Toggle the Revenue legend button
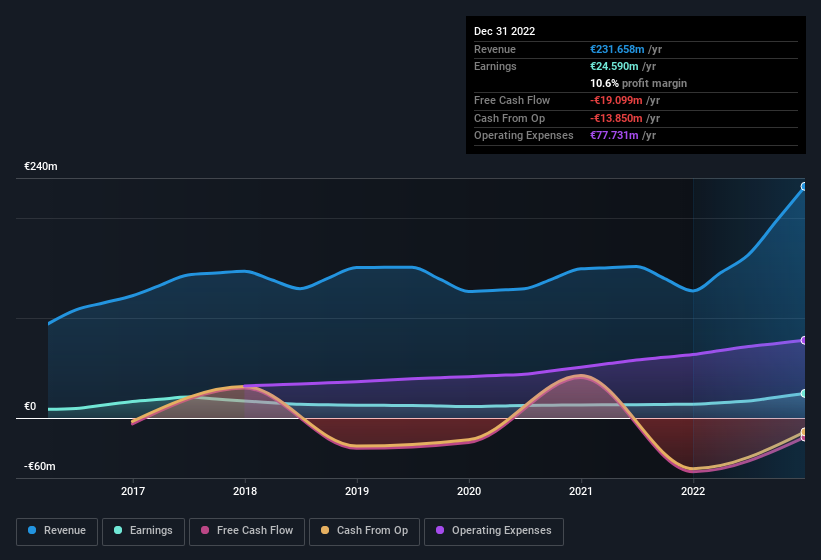Image resolution: width=821 pixels, height=560 pixels. pos(57,531)
